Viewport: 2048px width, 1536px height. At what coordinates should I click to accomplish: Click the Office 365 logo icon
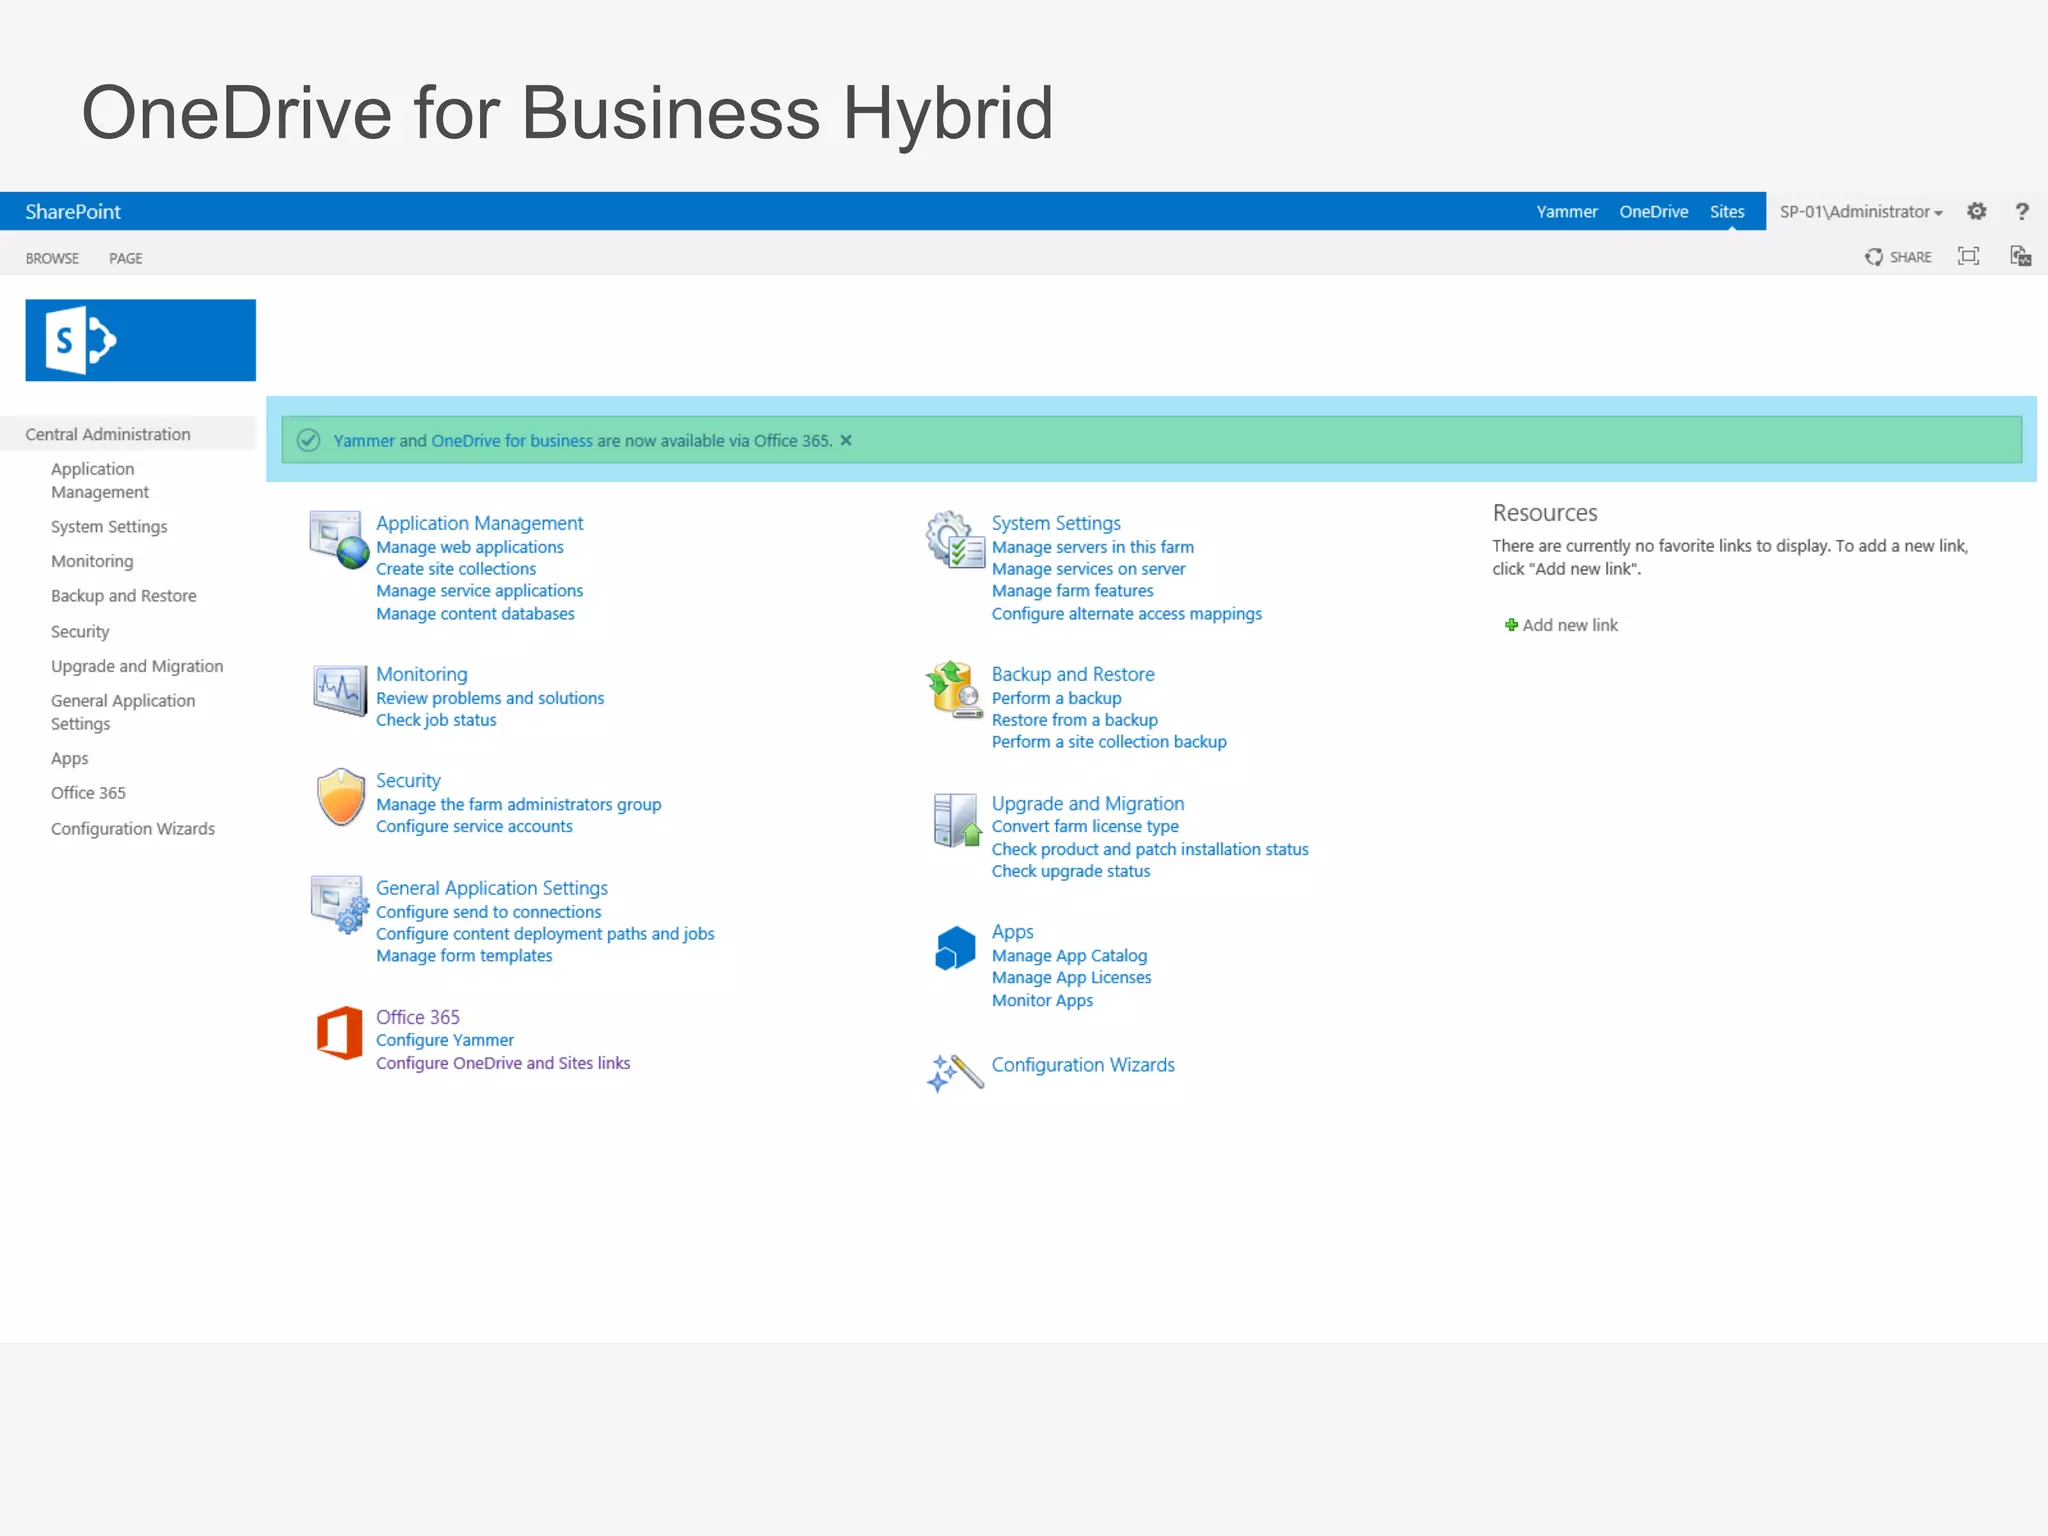pos(339,1033)
